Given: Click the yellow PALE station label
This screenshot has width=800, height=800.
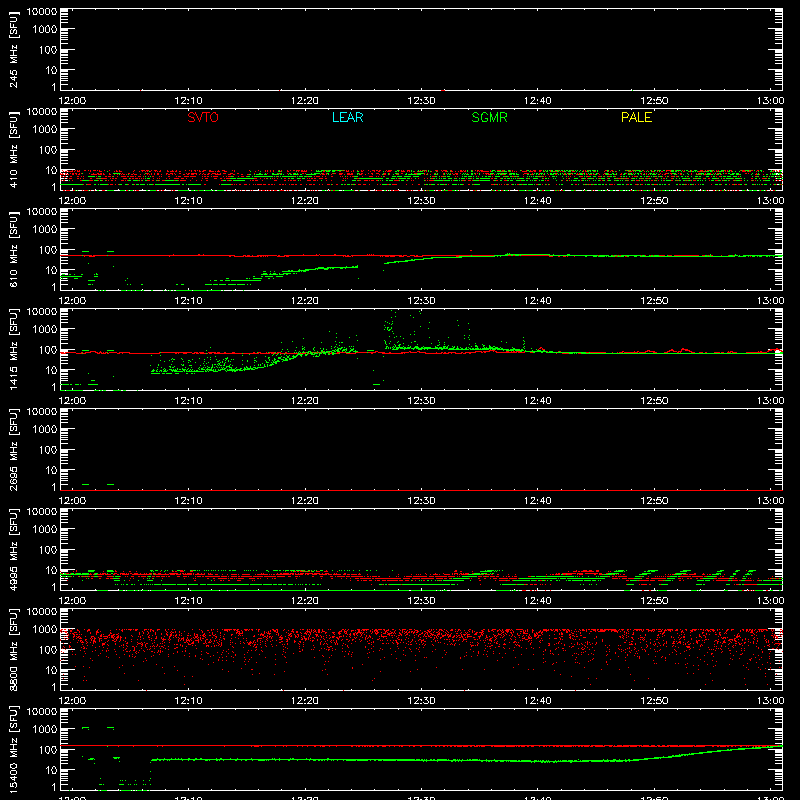Looking at the screenshot, I should 636,117.
